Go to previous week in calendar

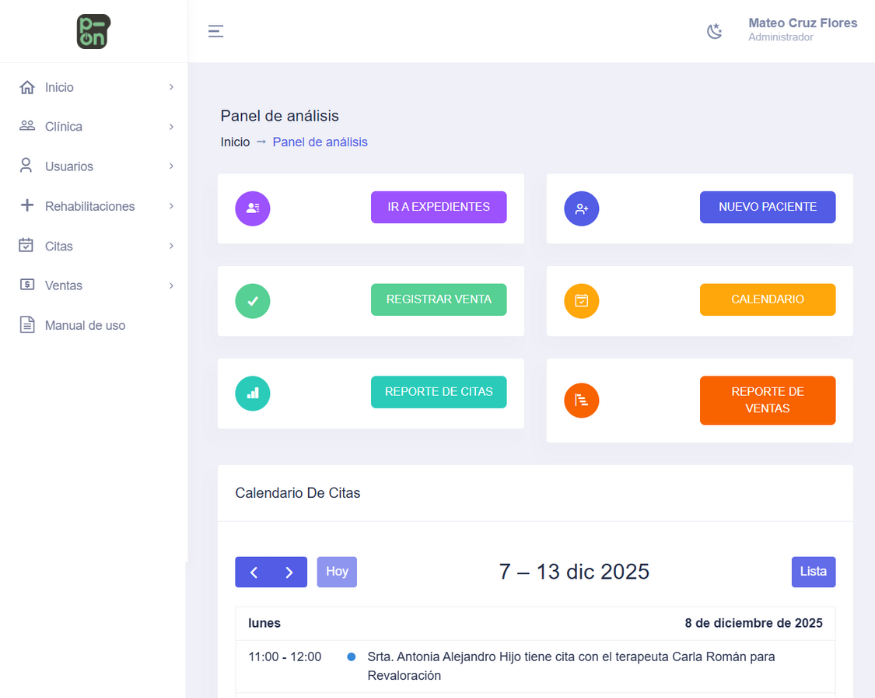pyautogui.click(x=254, y=572)
